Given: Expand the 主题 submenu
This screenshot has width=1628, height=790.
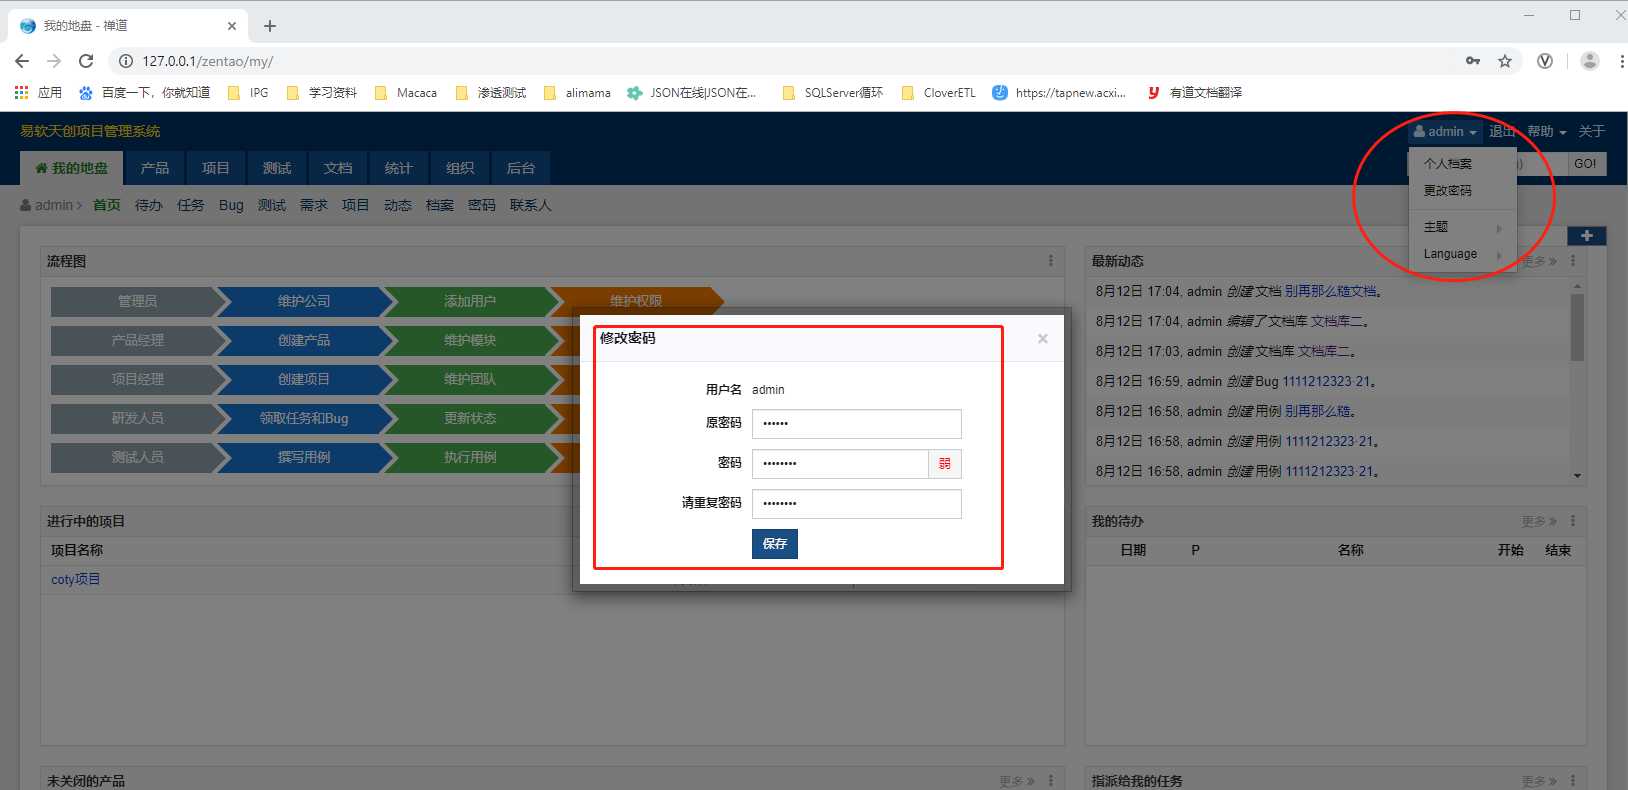Looking at the screenshot, I should [x=1462, y=227].
